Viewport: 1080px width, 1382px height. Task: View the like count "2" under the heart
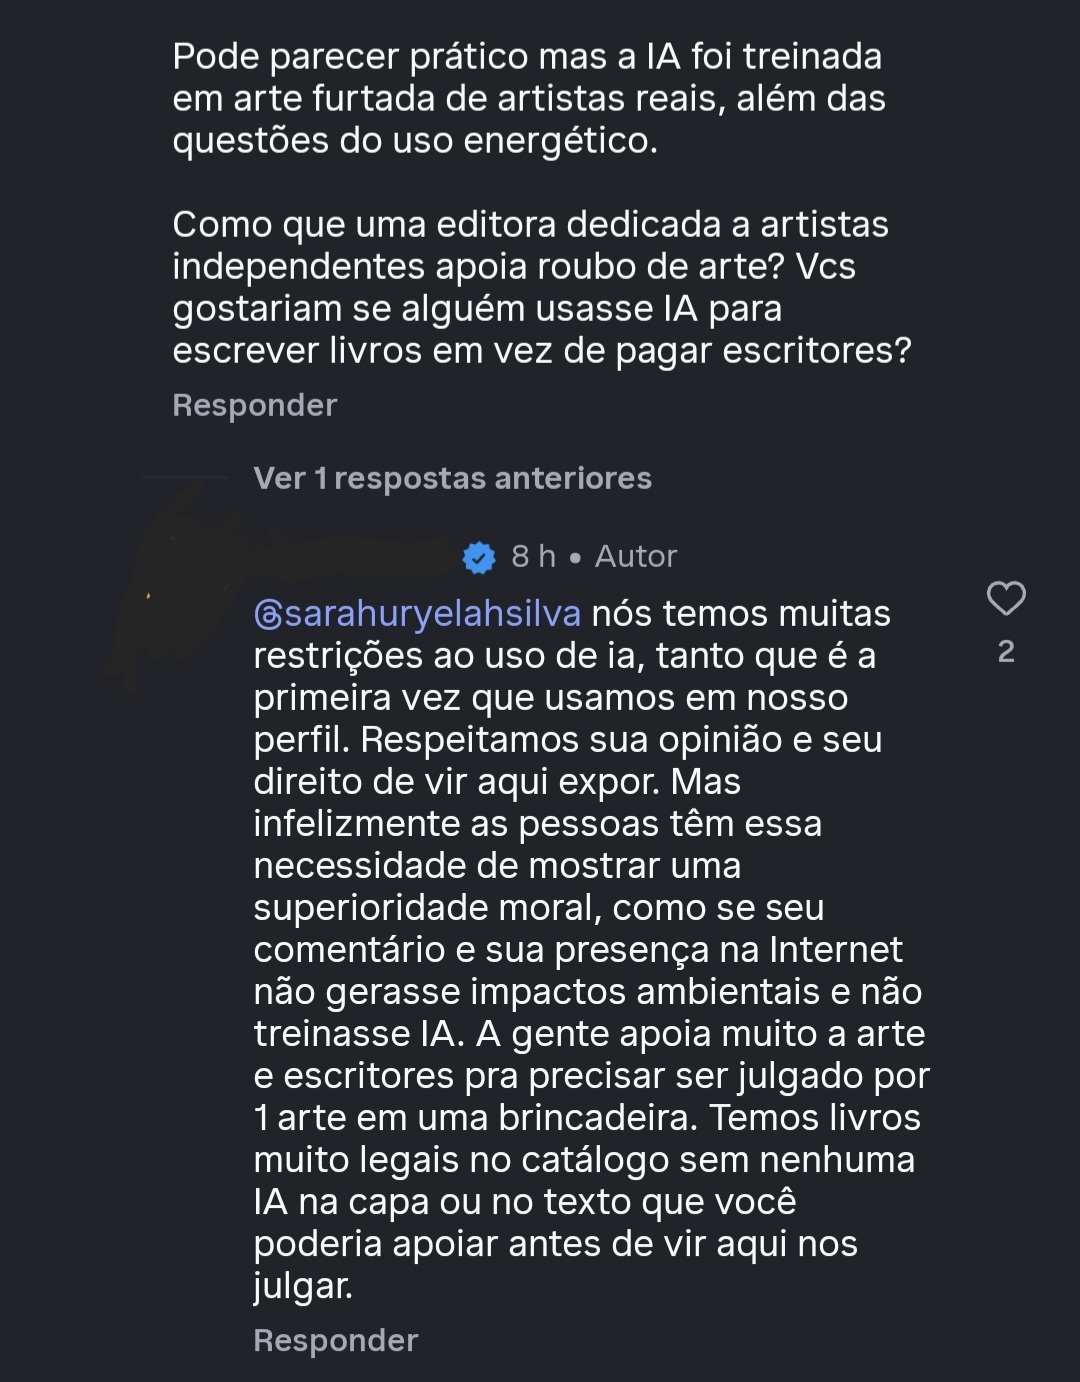1006,652
